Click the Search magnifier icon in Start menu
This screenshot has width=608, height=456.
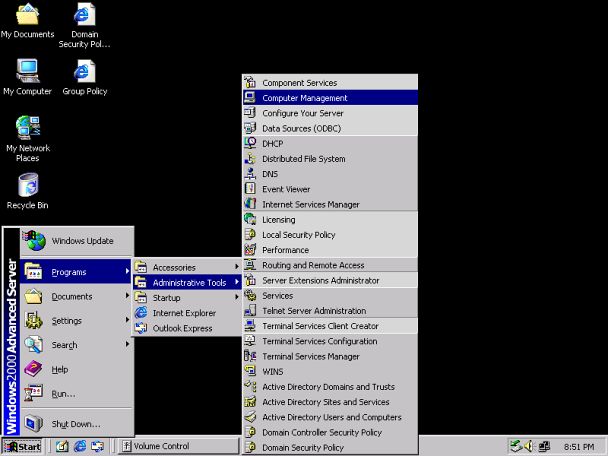pos(33,344)
